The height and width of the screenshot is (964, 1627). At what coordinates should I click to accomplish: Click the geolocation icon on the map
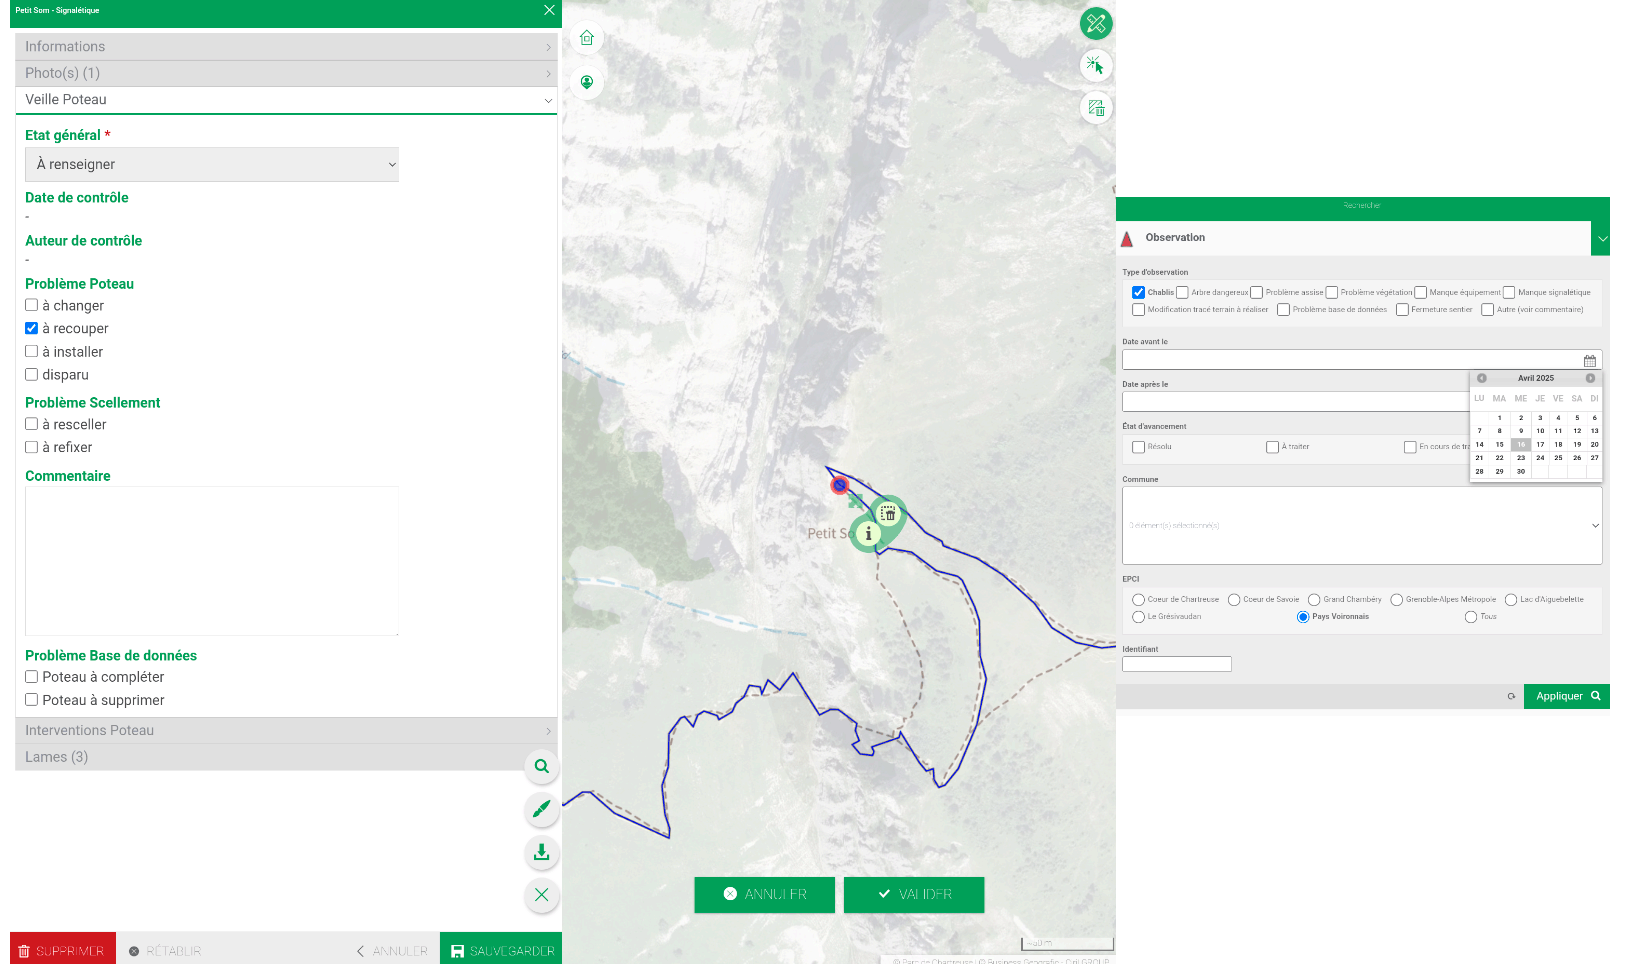tap(587, 82)
